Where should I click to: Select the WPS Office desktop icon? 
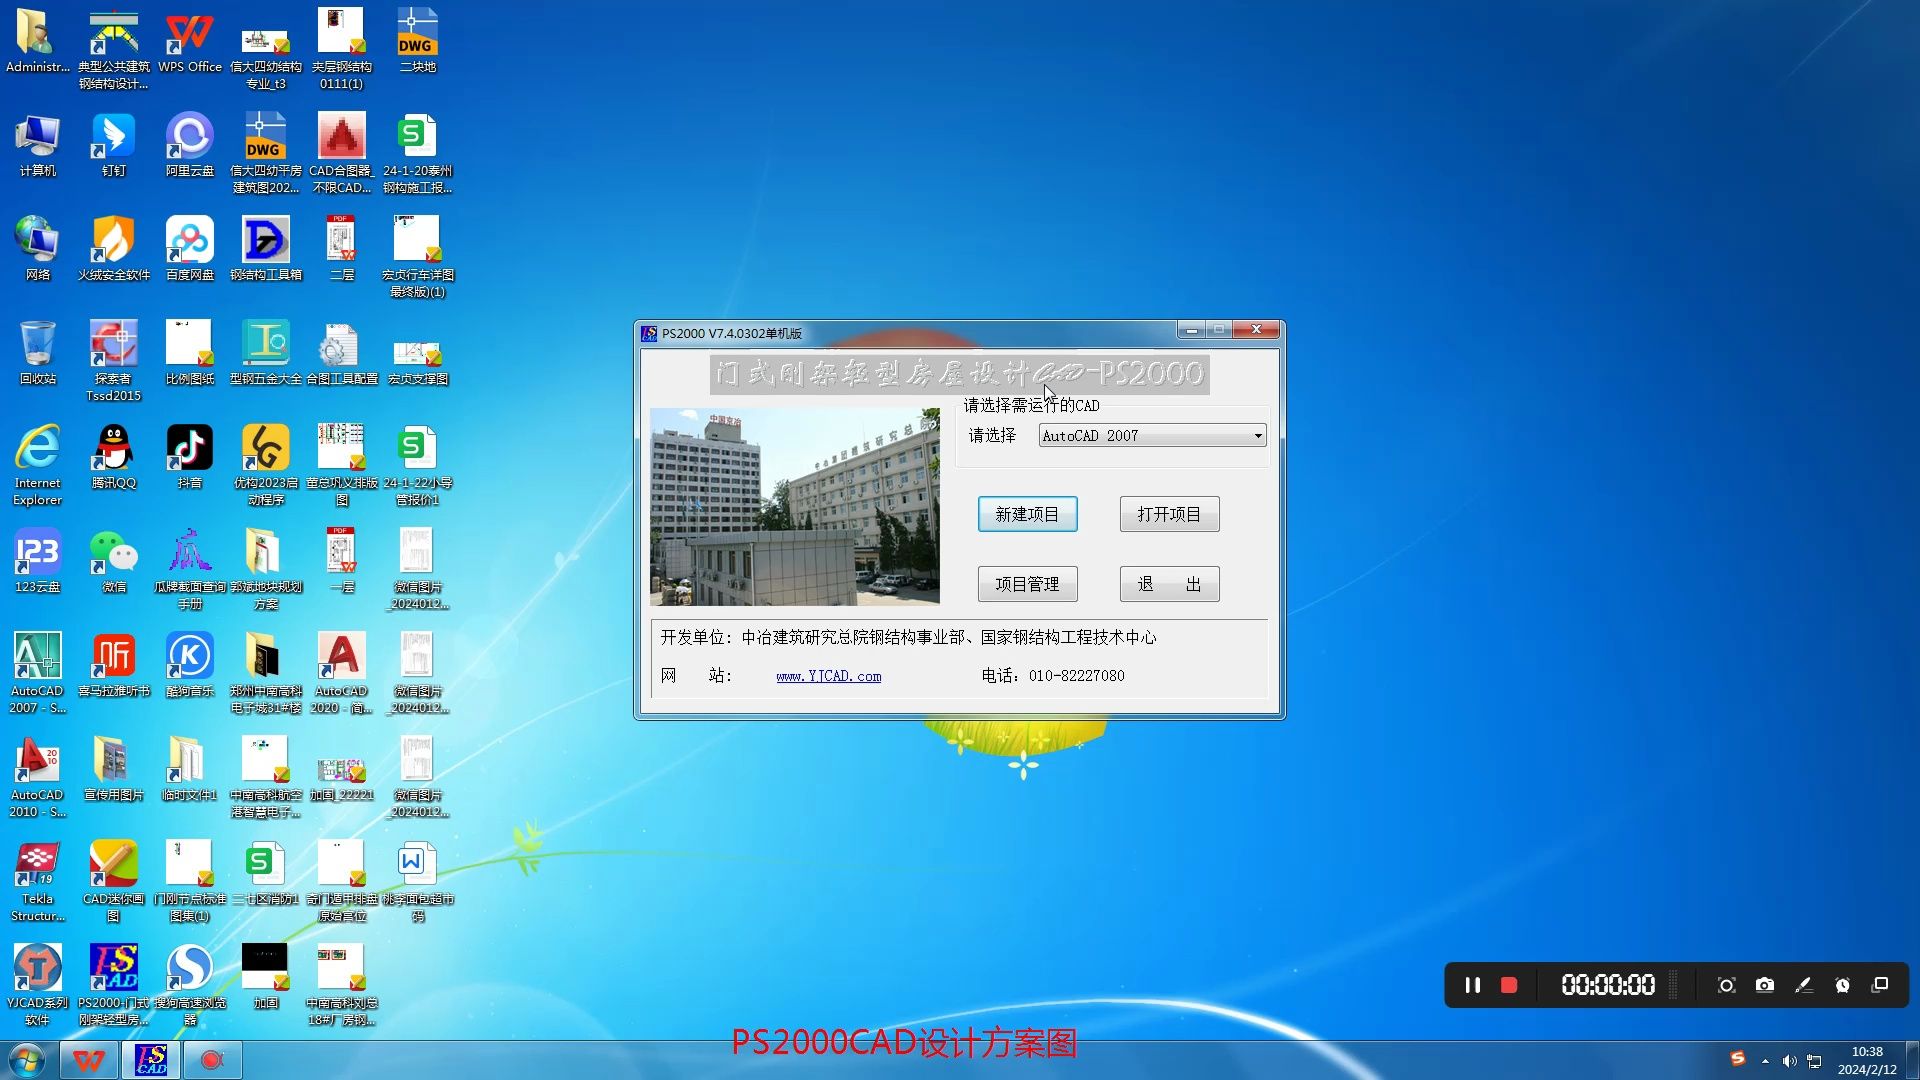[190, 42]
